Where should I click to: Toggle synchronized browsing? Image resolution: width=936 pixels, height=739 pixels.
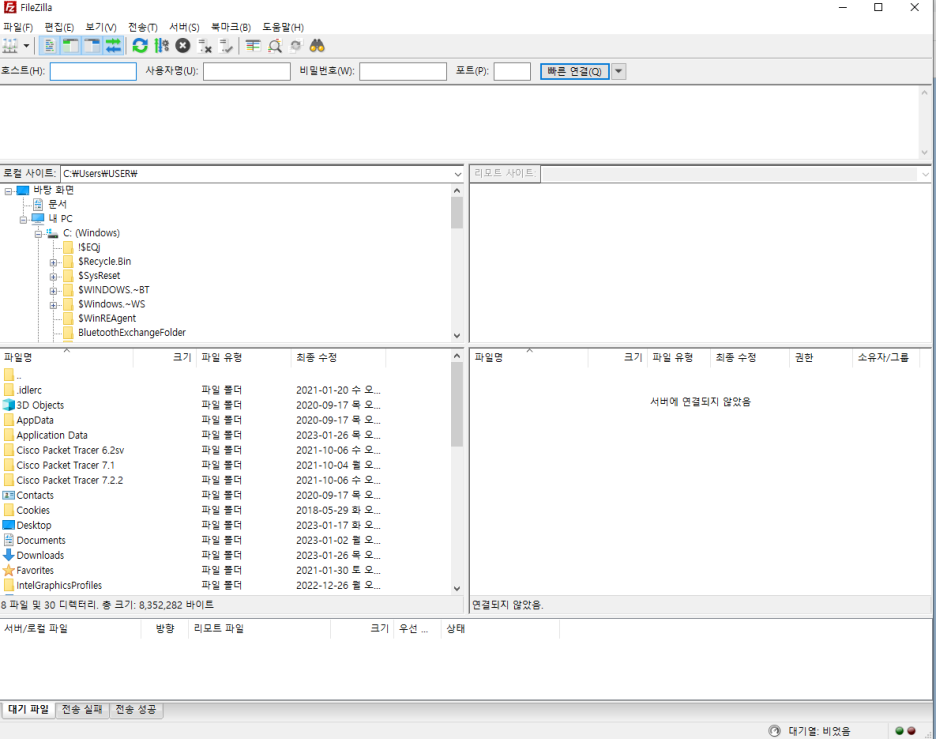(x=295, y=46)
